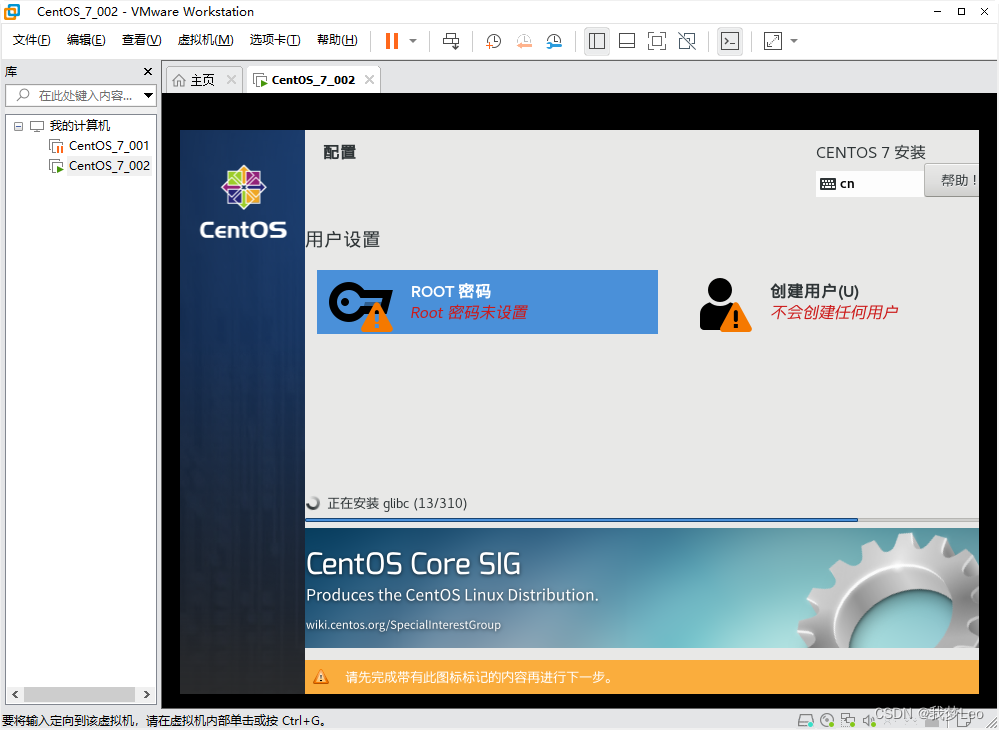This screenshot has height=730, width=999.
Task: Open the 帮助(H) menu
Action: point(337,40)
